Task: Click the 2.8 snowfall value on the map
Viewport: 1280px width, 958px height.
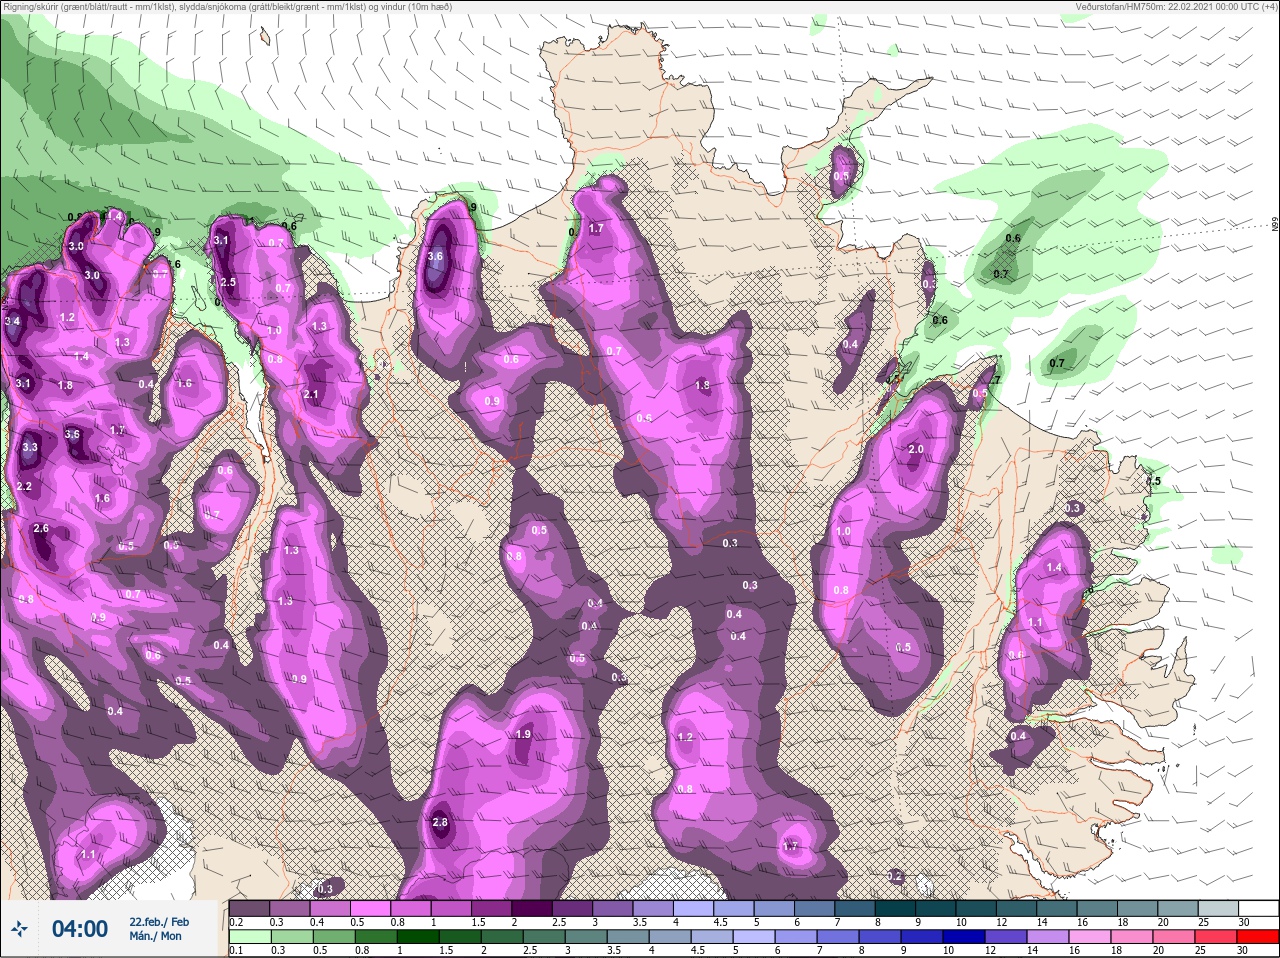Action: click(x=440, y=822)
